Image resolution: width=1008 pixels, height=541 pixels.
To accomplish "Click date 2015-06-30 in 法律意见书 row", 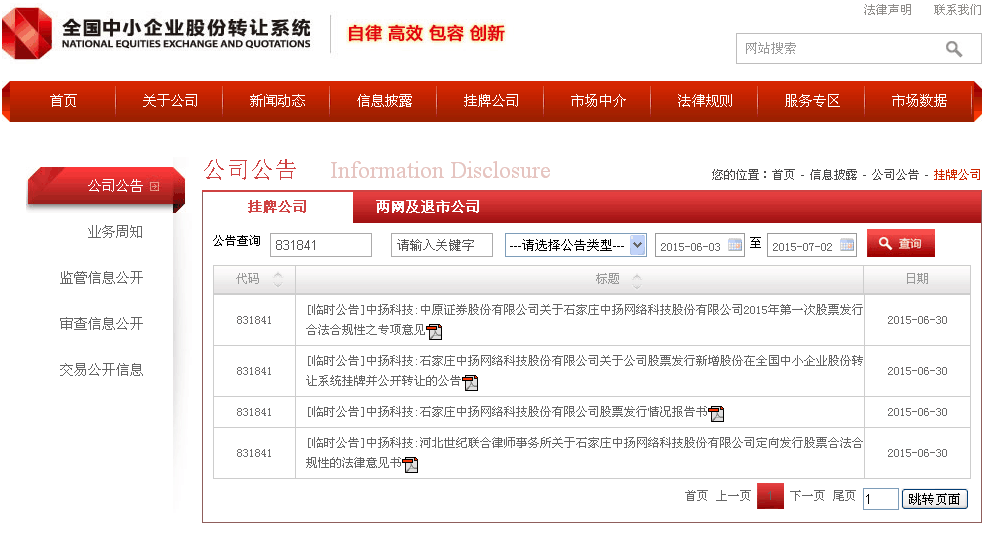I will tap(917, 453).
